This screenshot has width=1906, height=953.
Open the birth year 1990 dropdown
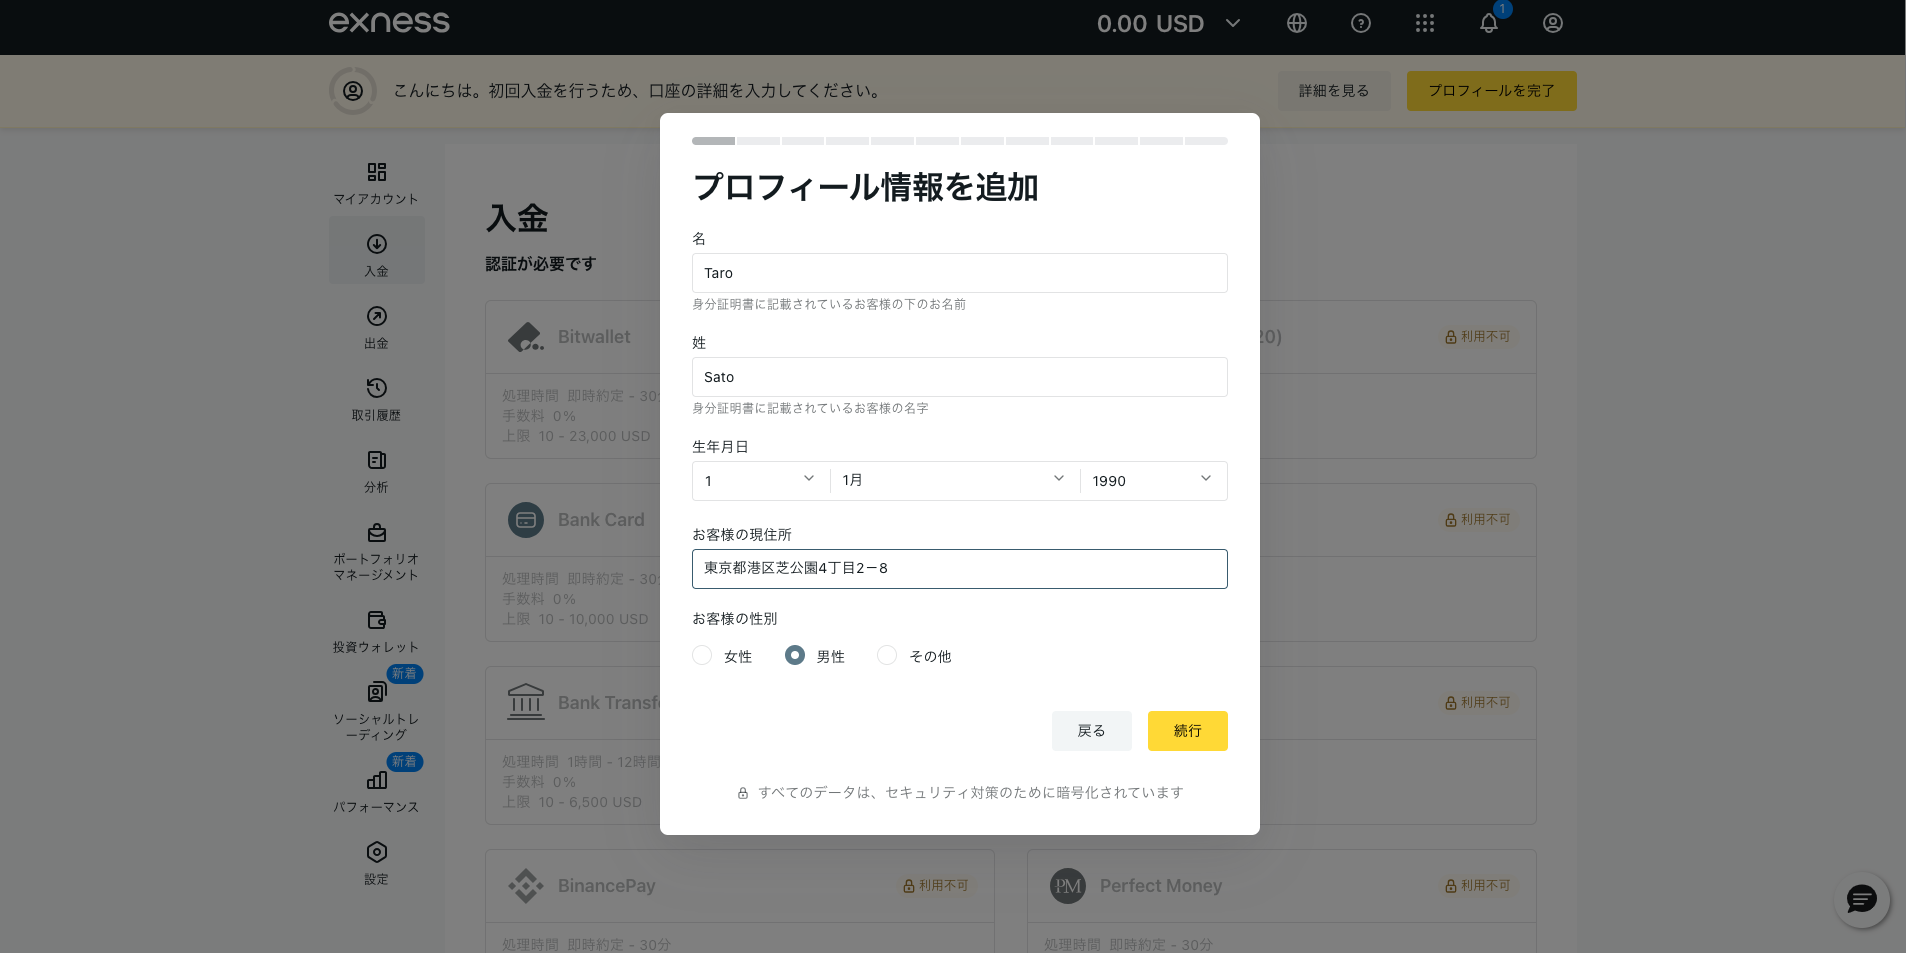click(x=1152, y=481)
